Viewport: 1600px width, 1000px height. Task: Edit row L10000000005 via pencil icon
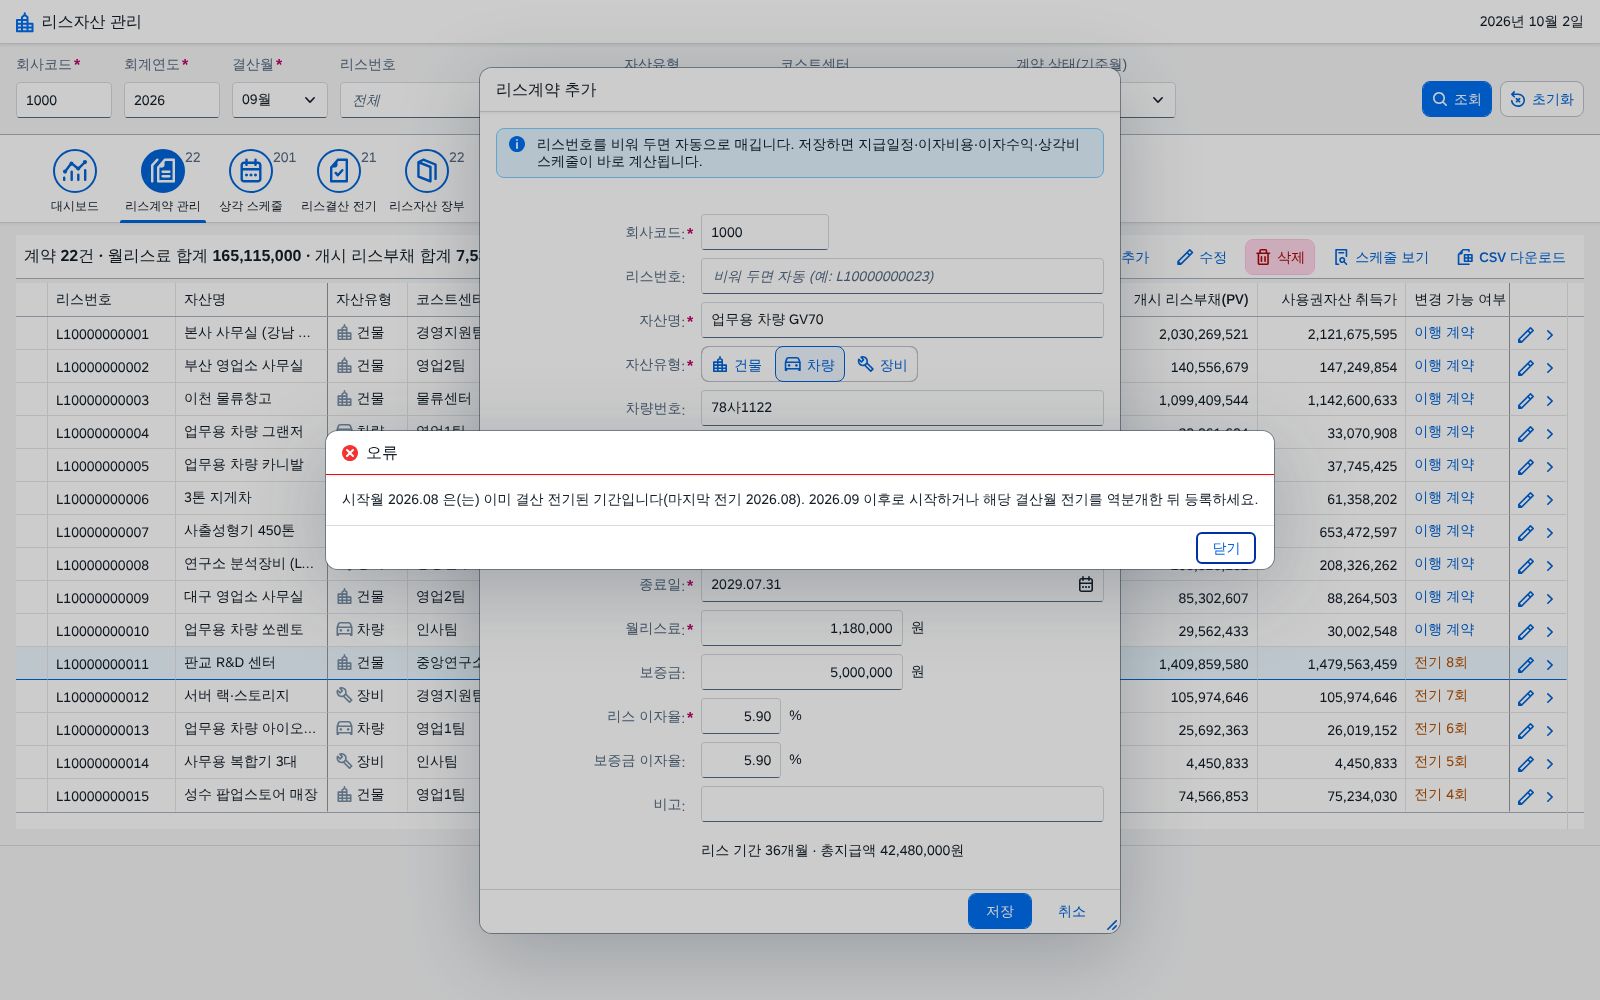coord(1526,467)
